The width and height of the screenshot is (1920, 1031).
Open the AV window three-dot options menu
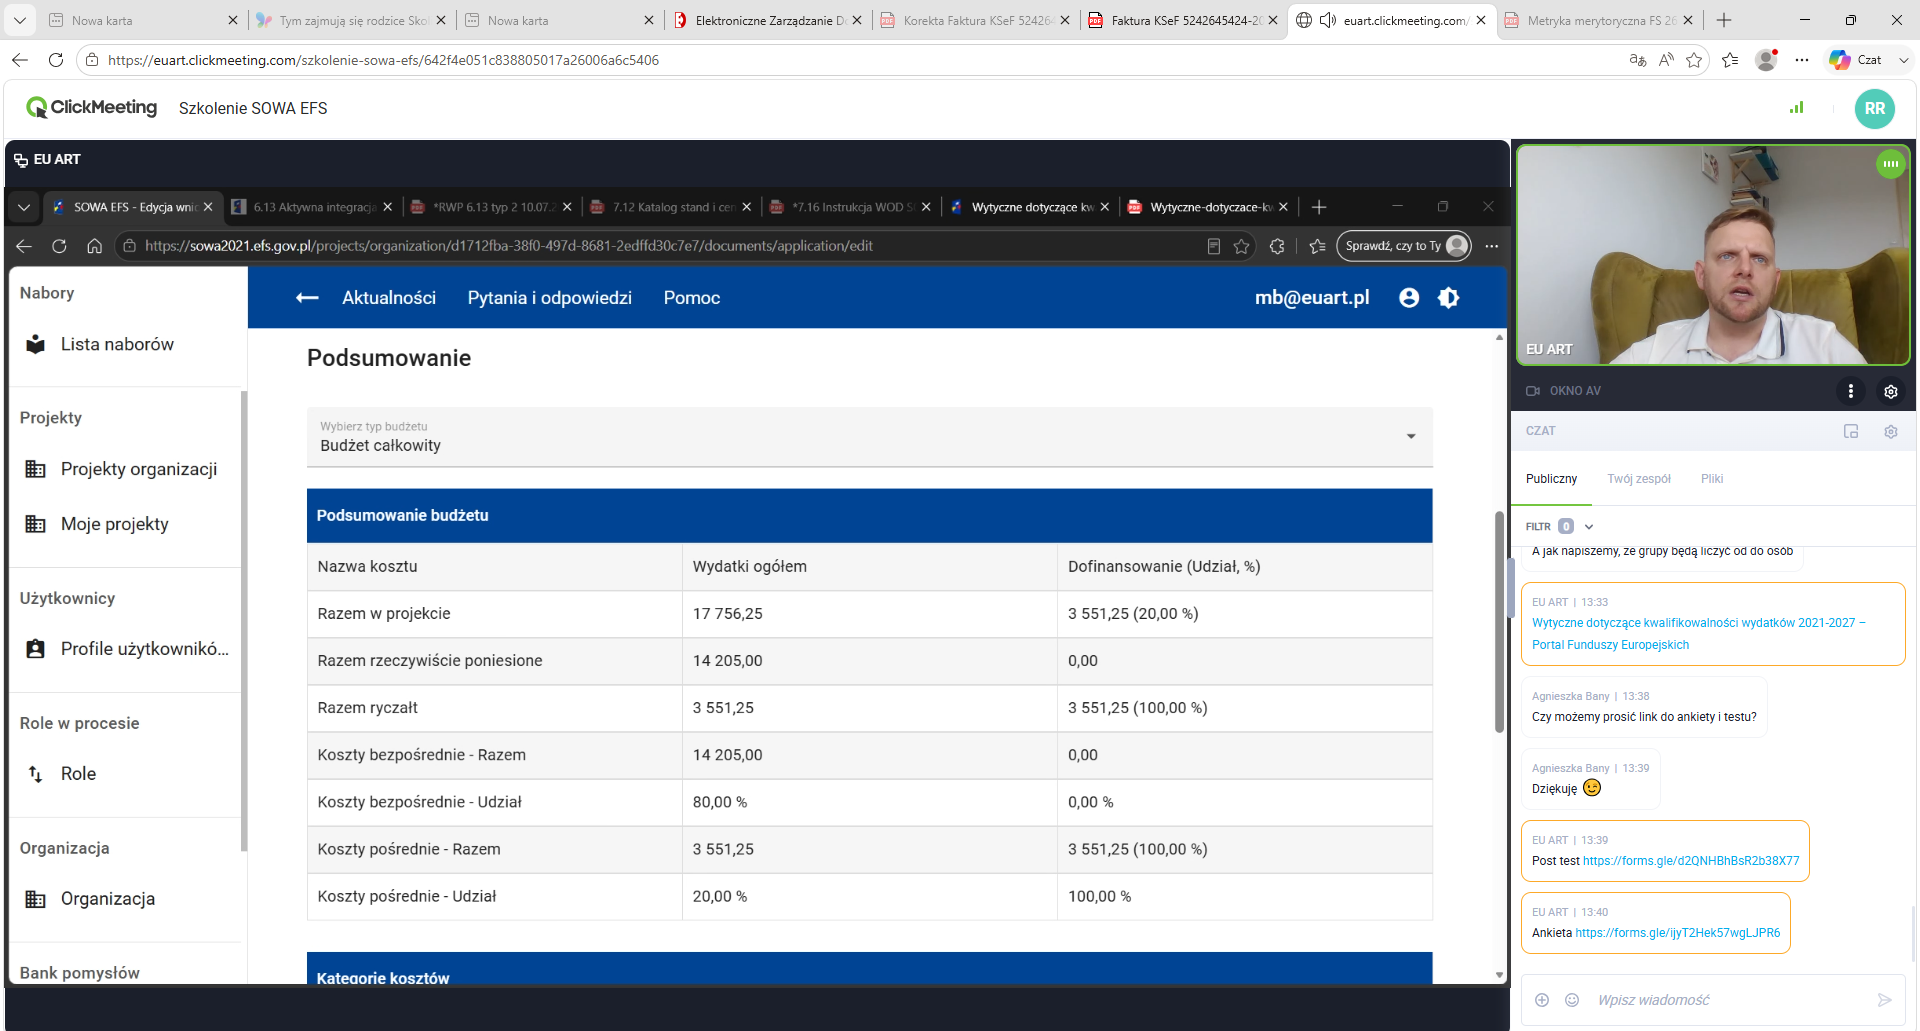point(1851,391)
